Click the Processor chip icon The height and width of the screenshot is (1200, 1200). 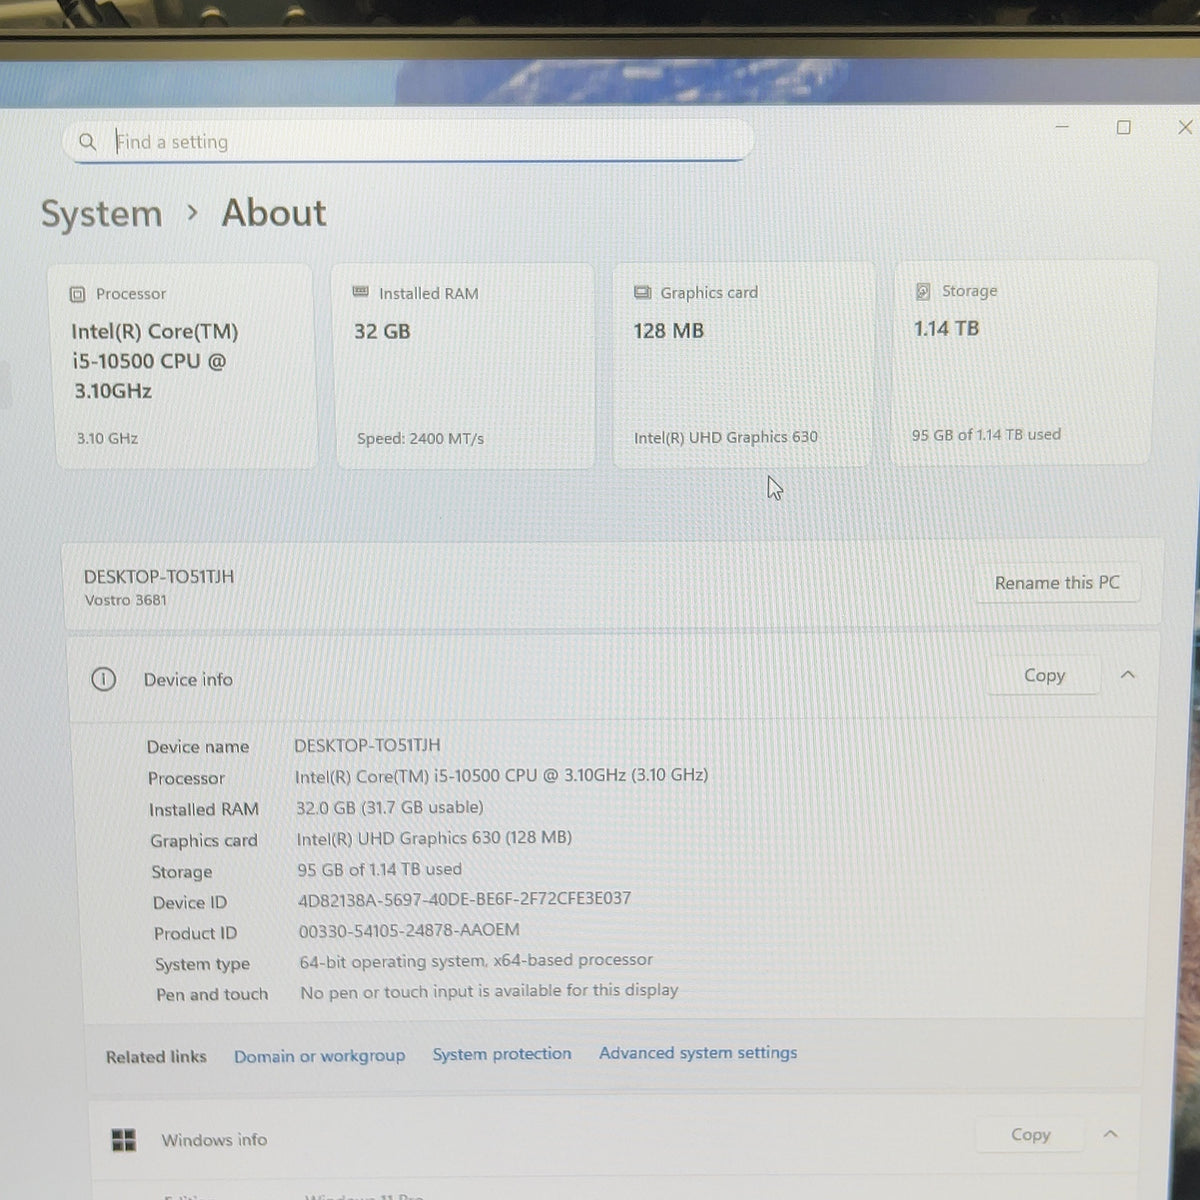click(77, 294)
